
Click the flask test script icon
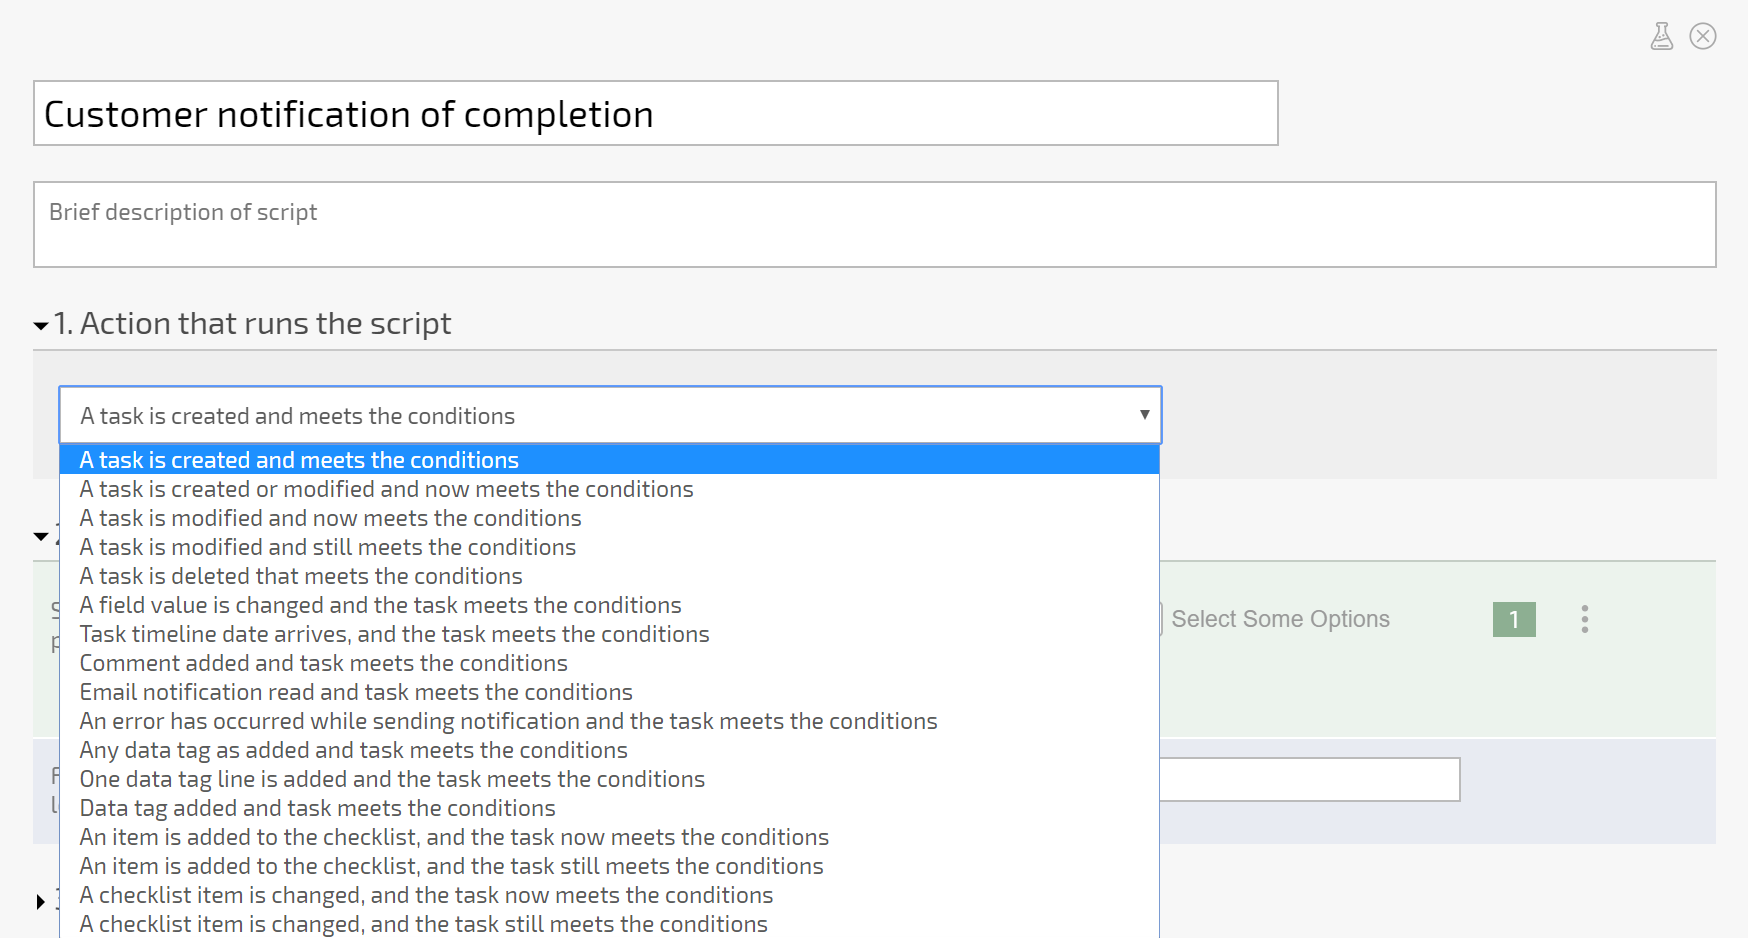pyautogui.click(x=1661, y=37)
